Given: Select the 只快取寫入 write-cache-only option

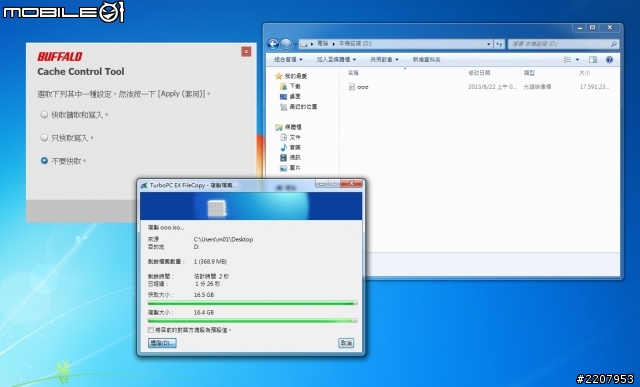Looking at the screenshot, I should point(44,138).
